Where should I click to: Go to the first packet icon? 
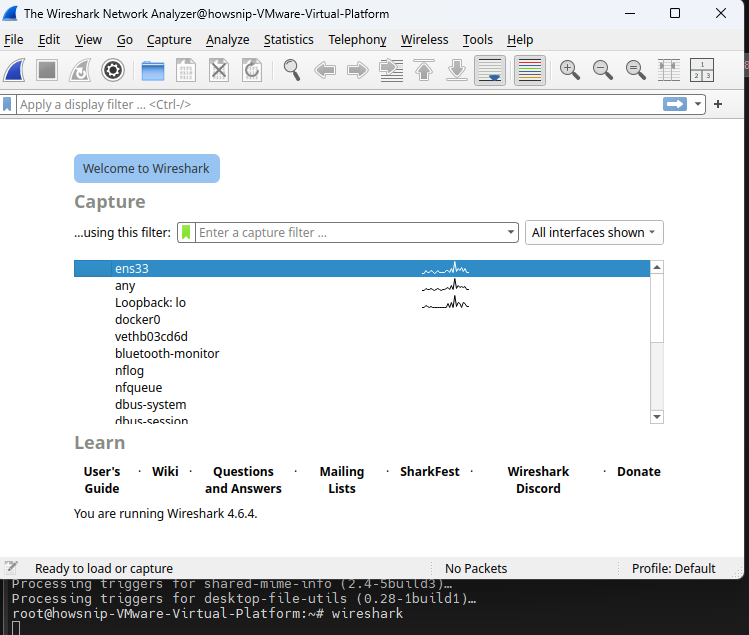pos(424,70)
